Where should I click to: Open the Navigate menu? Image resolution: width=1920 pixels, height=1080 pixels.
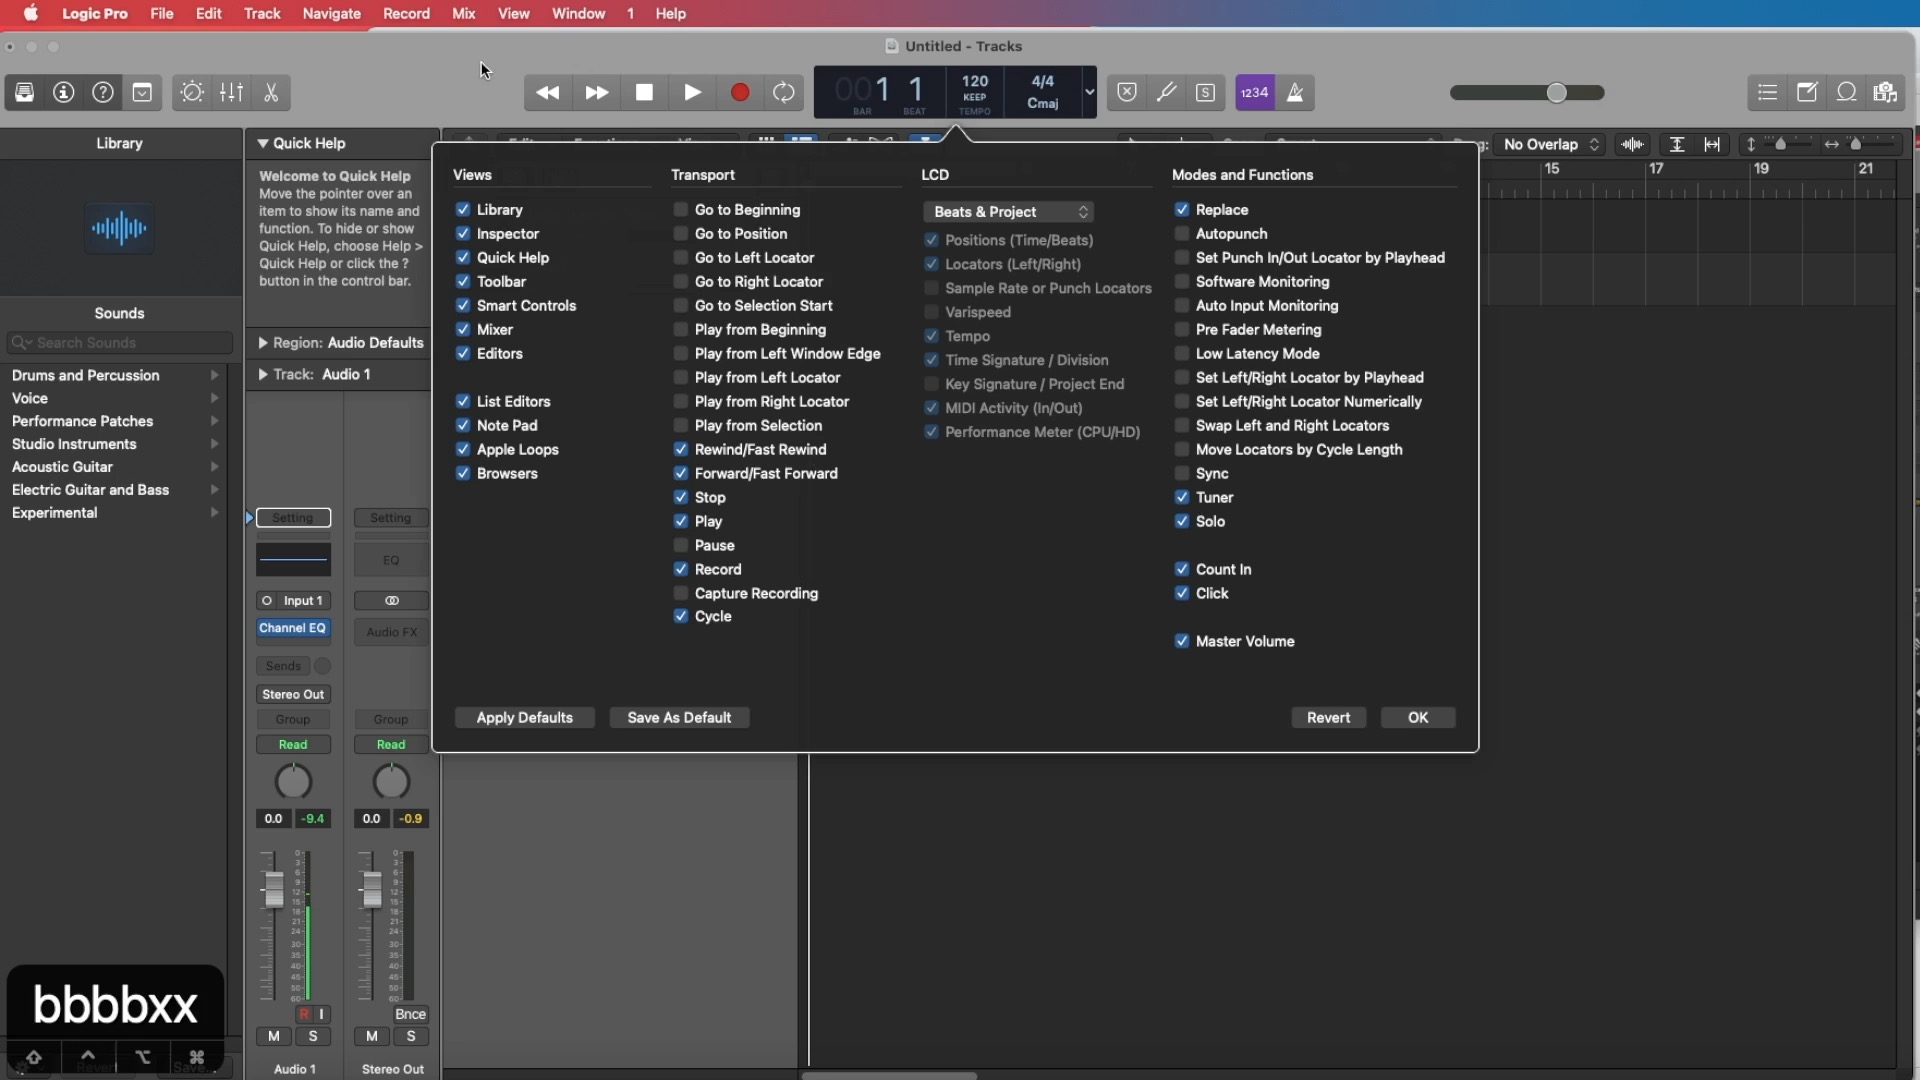332,14
